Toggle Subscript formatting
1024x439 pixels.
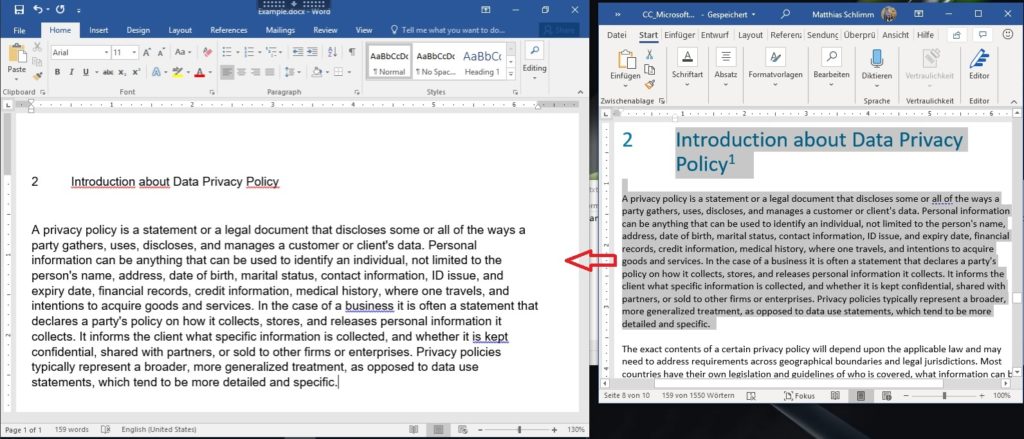click(x=123, y=72)
